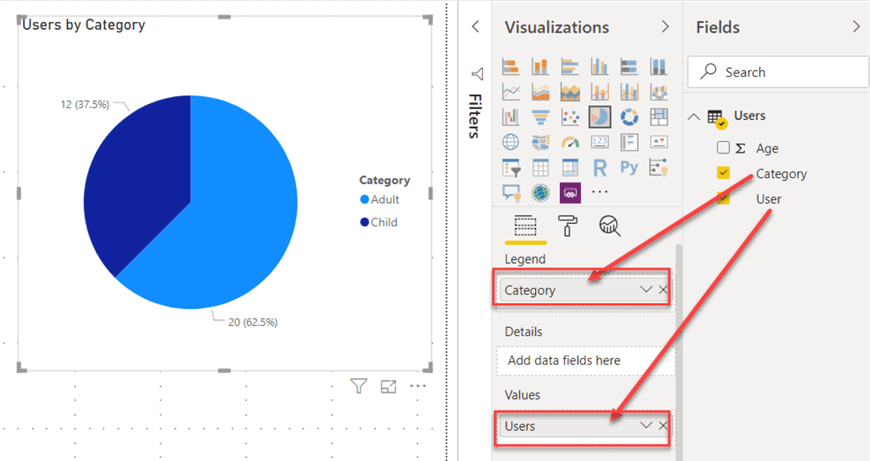The height and width of the screenshot is (461, 870).
Task: Select the Stacked bar chart visual
Action: [510, 67]
